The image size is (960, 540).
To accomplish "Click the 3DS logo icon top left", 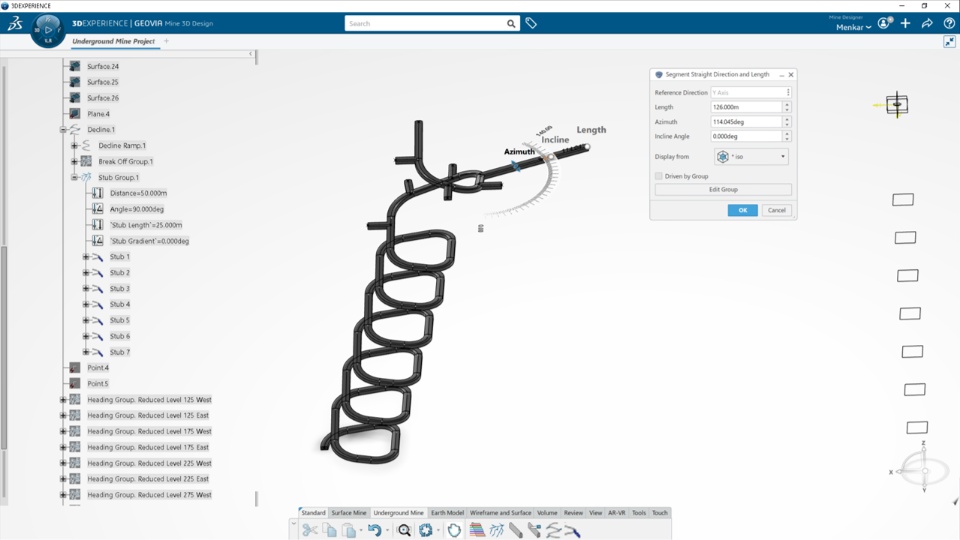I will point(15,23).
